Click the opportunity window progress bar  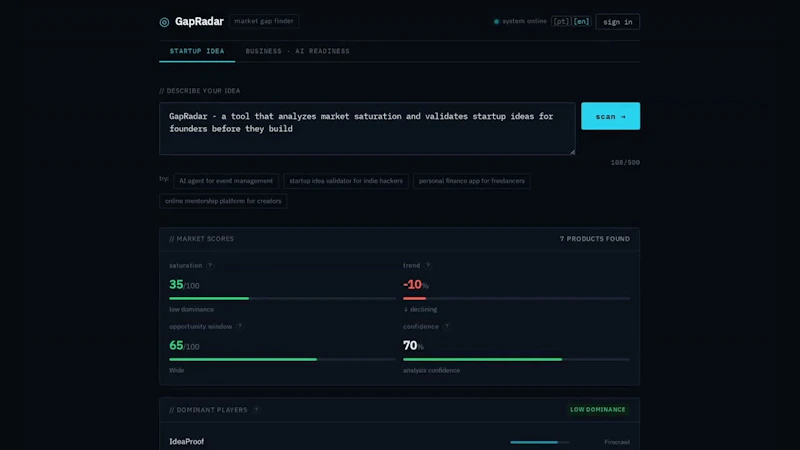282,359
